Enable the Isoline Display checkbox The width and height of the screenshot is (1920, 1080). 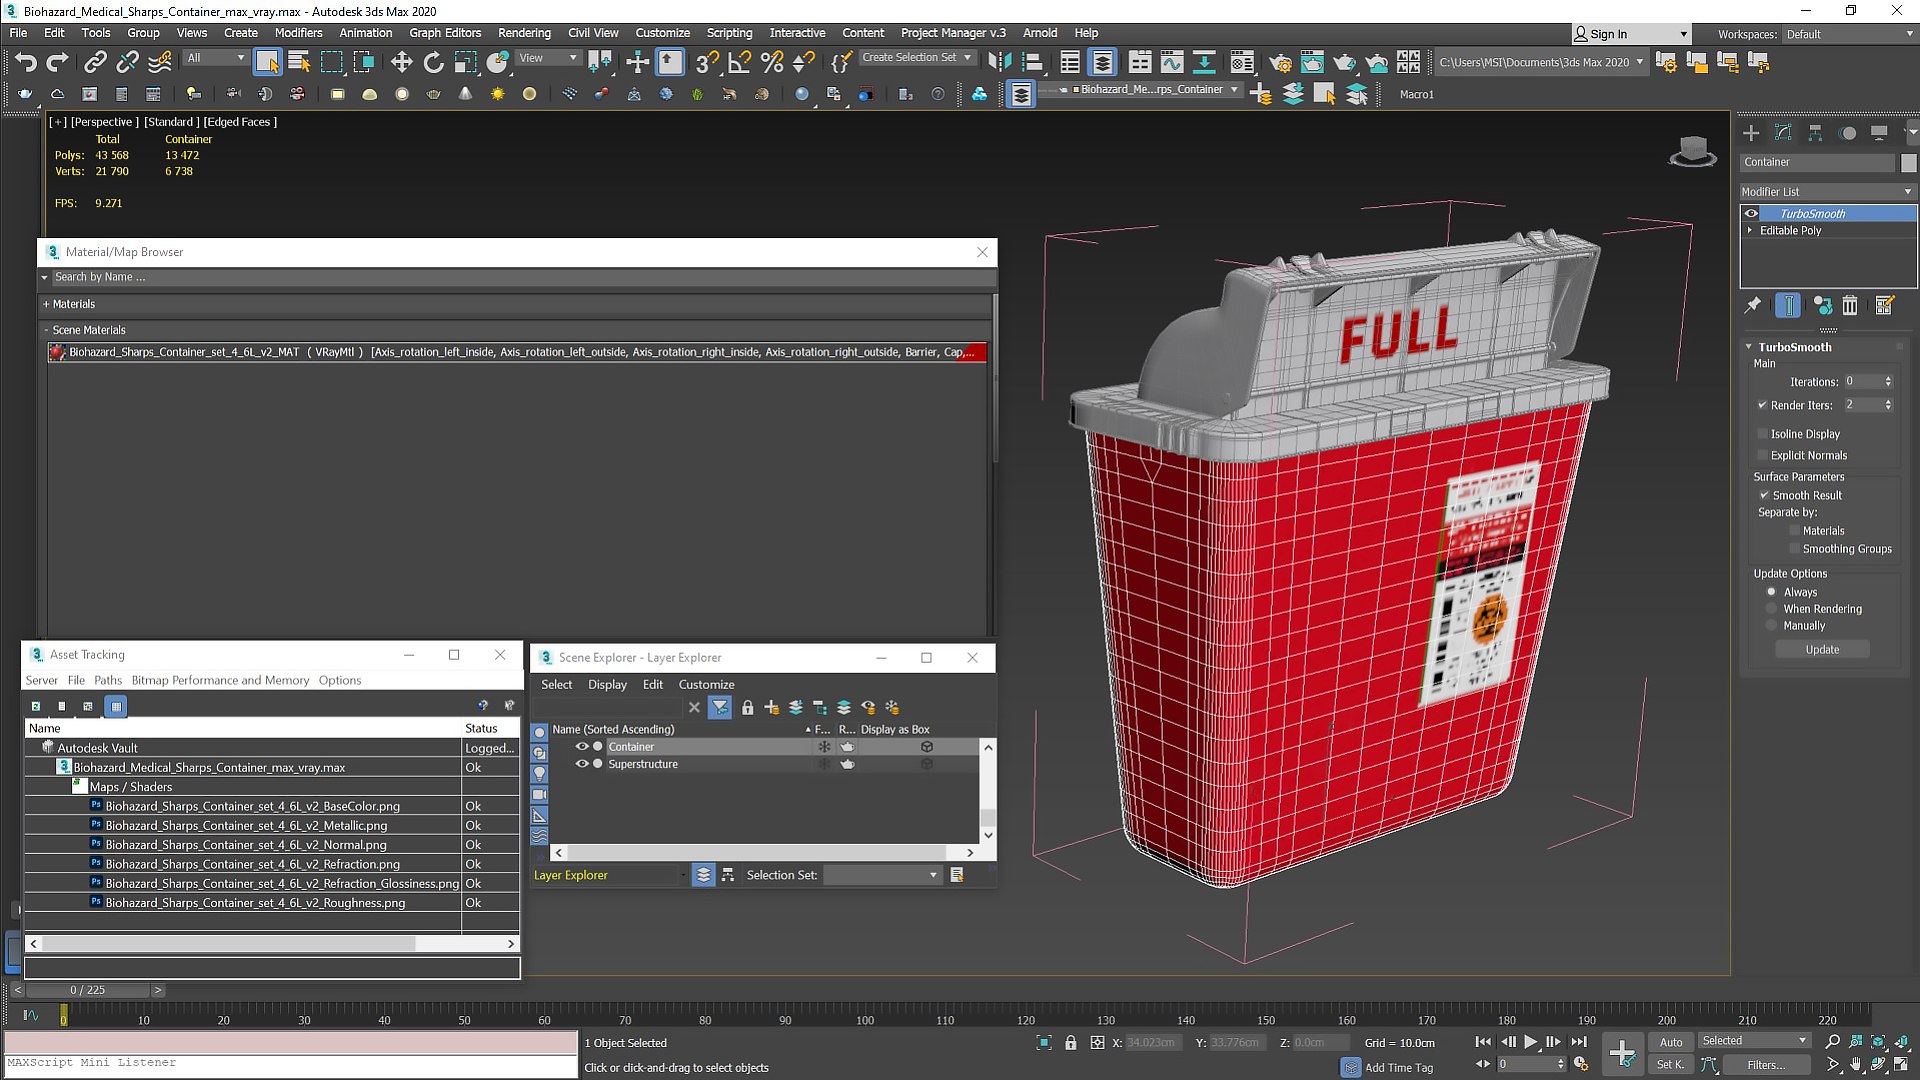point(1763,434)
